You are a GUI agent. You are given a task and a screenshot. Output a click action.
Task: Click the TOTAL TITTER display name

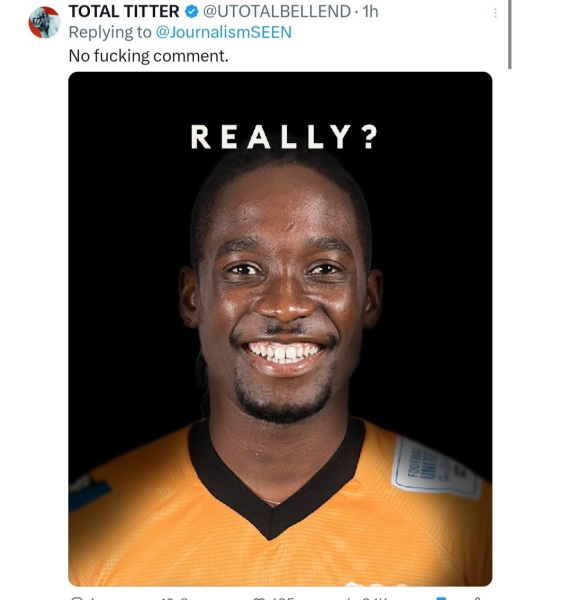click(x=124, y=11)
